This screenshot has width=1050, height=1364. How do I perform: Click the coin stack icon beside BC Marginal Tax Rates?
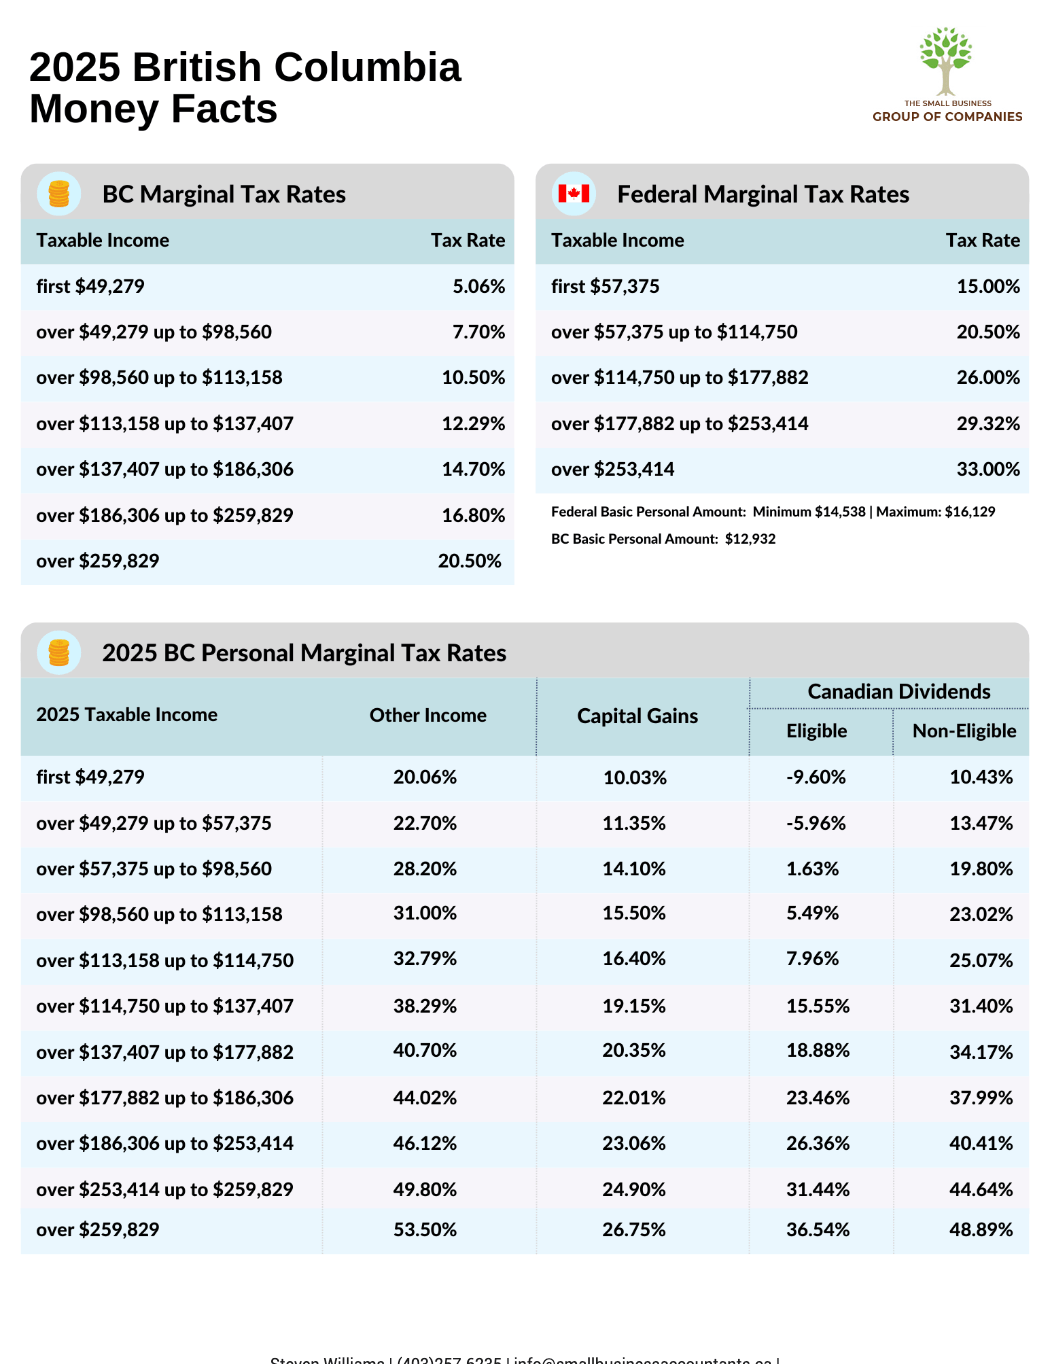(59, 194)
